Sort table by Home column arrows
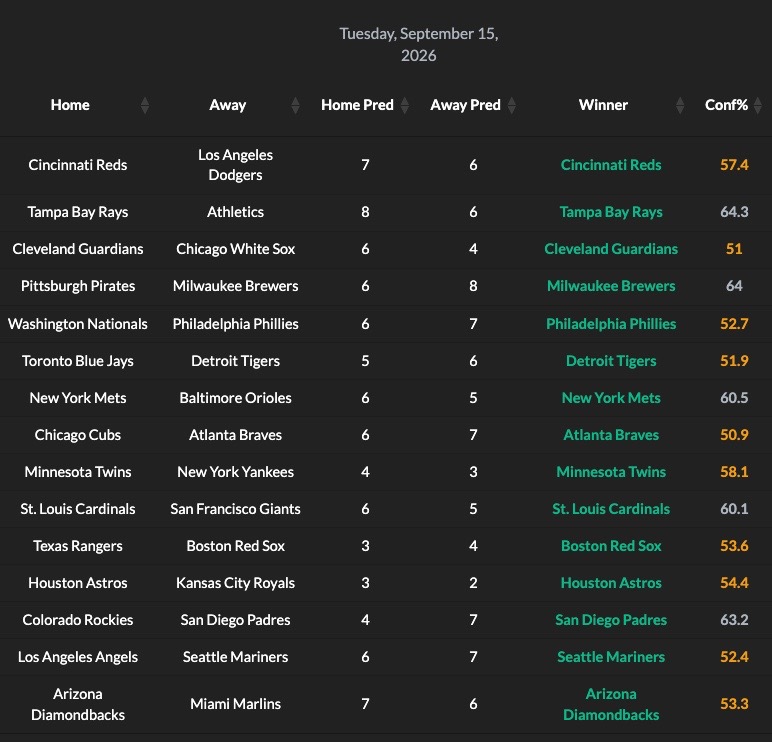This screenshot has width=772, height=742. 145,105
